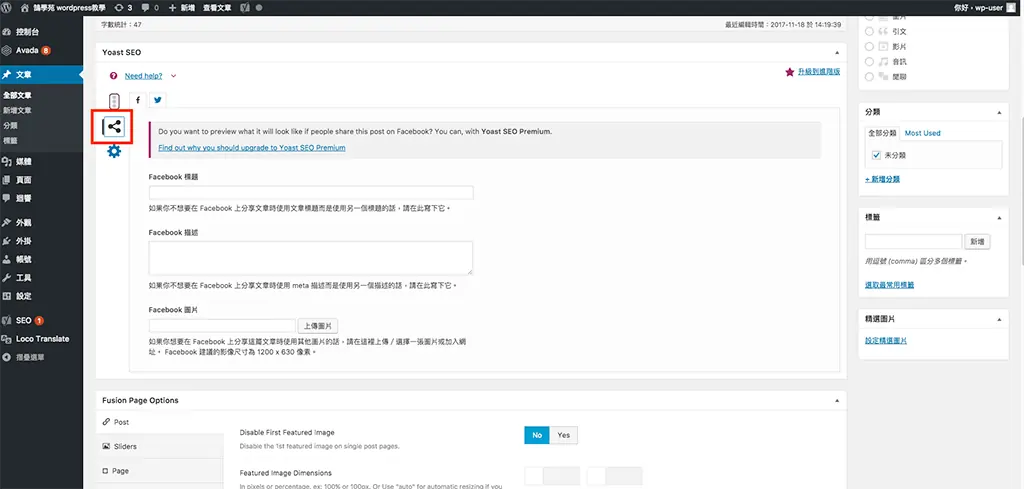The image size is (1024, 489).
Task: Click the Need help? link
Action: click(144, 76)
